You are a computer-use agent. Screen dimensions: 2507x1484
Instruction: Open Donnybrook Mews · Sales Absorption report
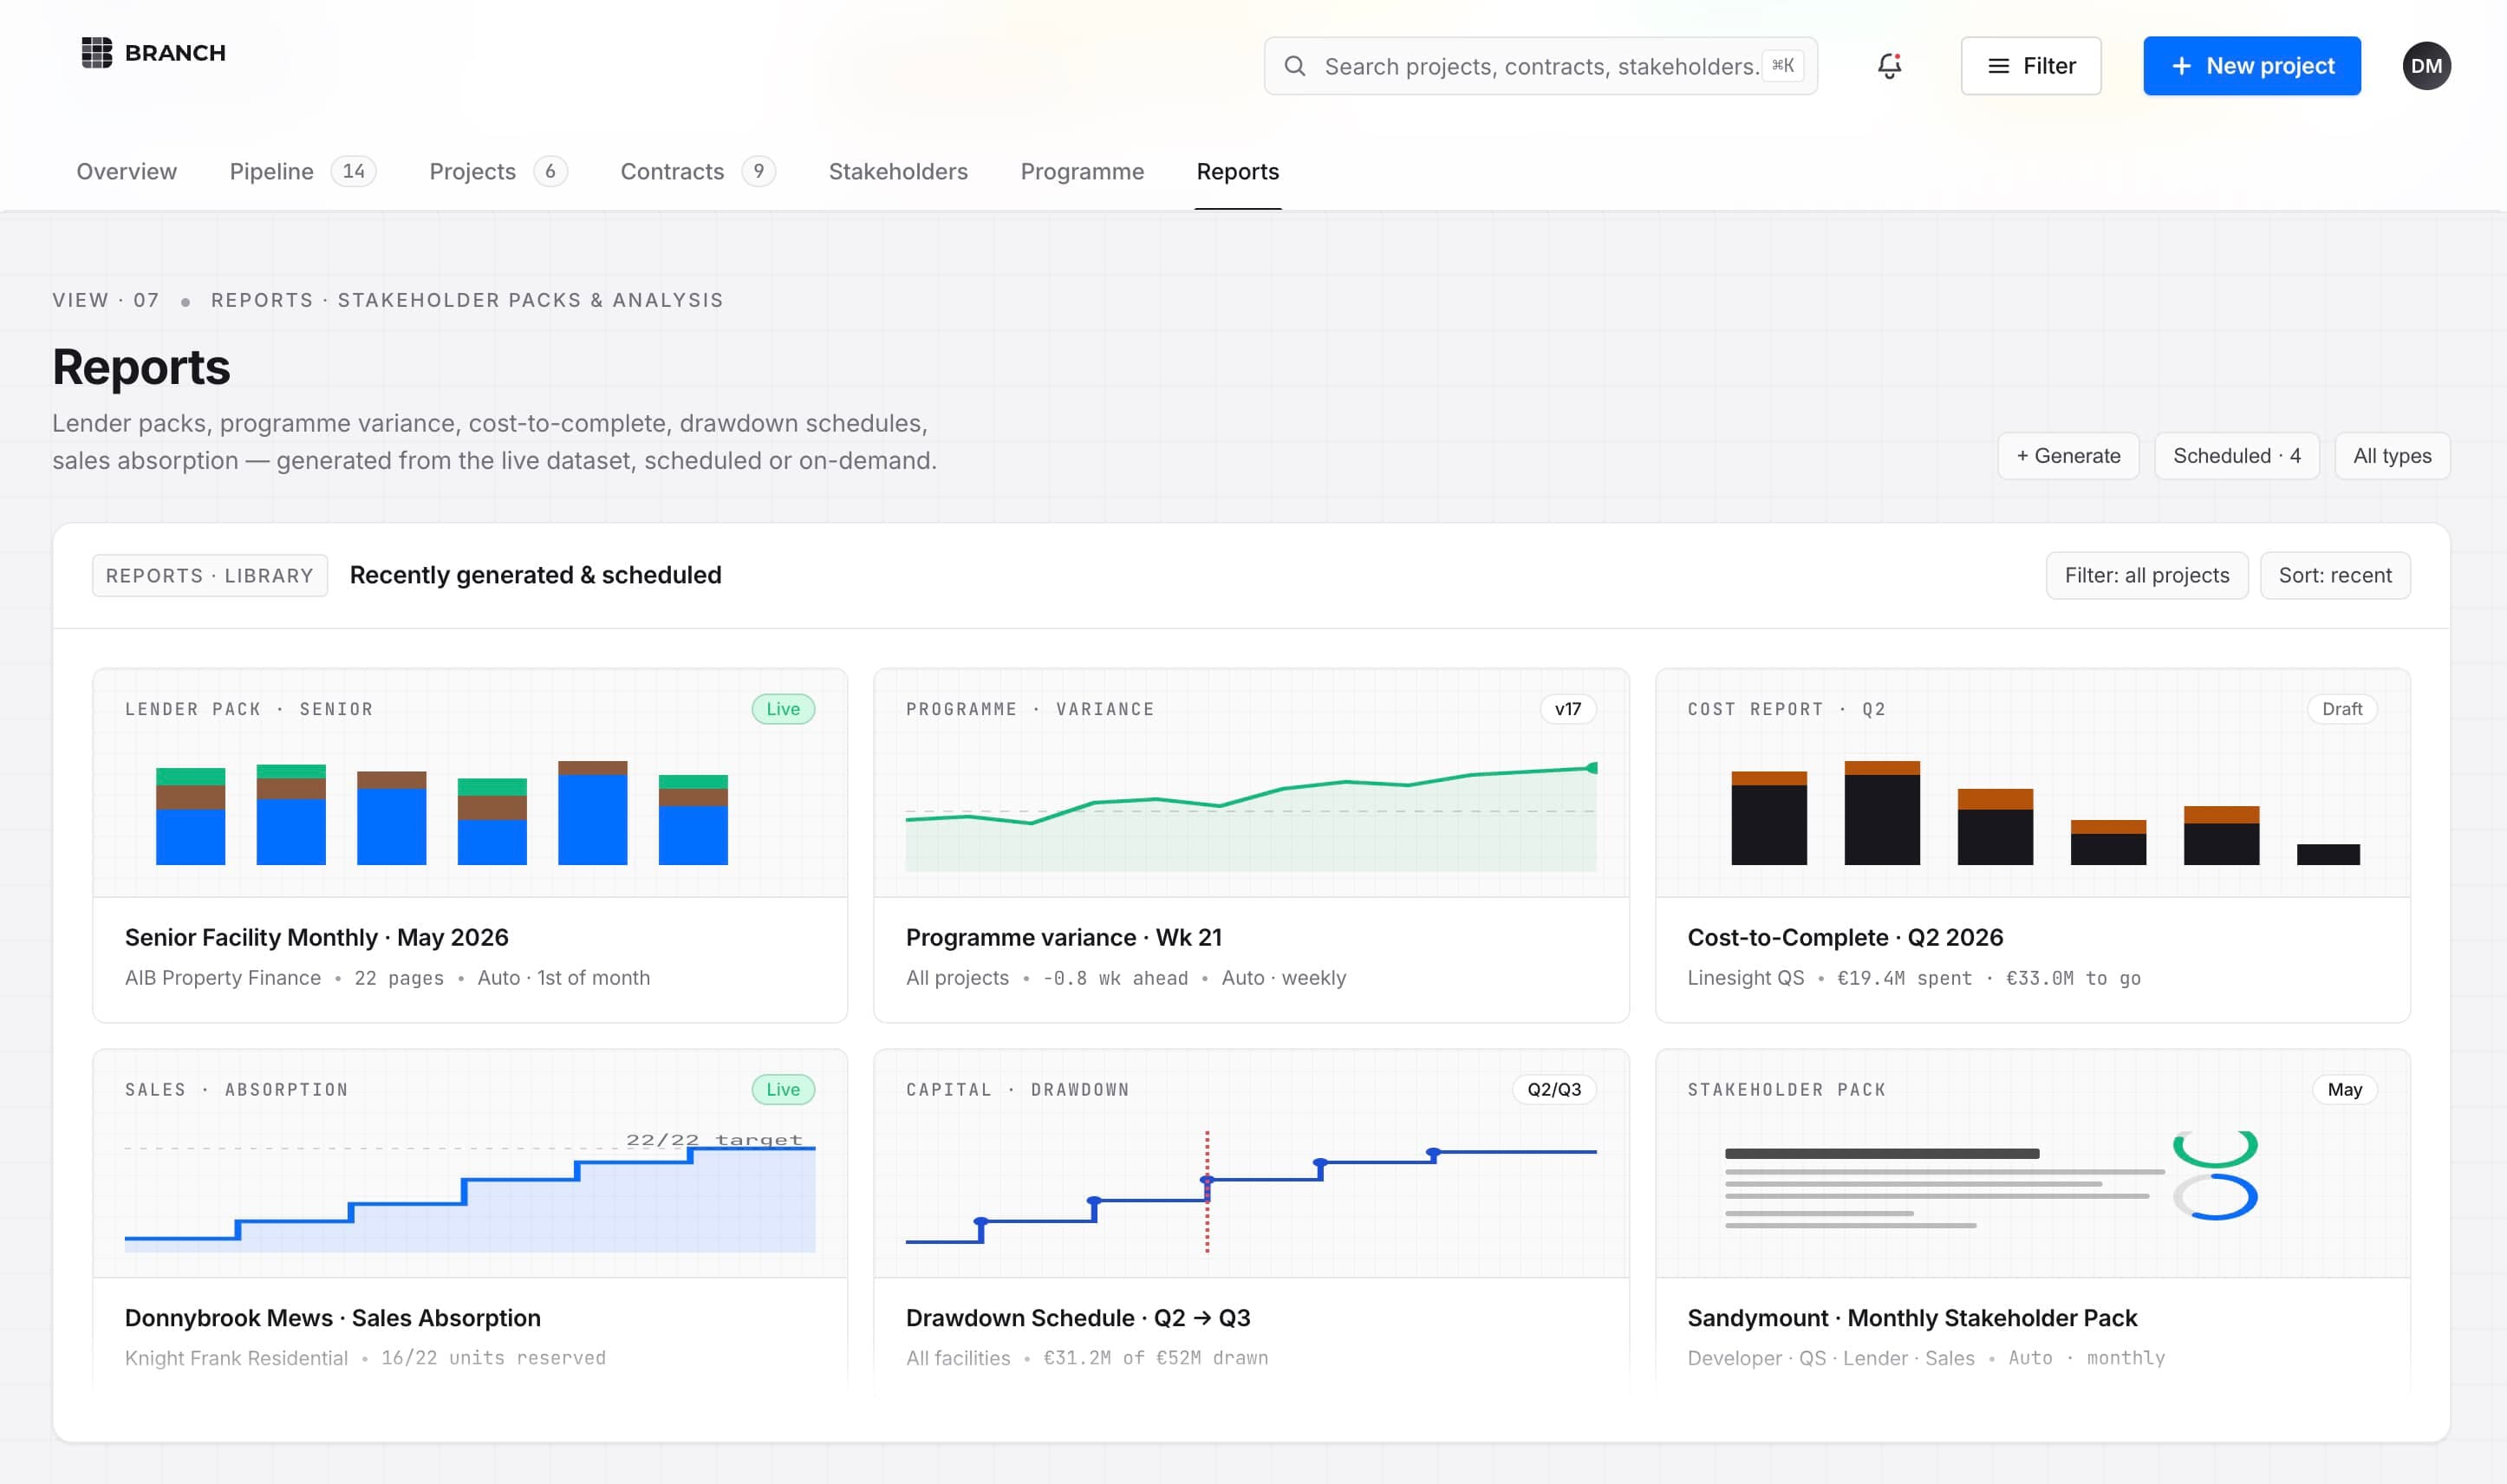(x=333, y=1318)
